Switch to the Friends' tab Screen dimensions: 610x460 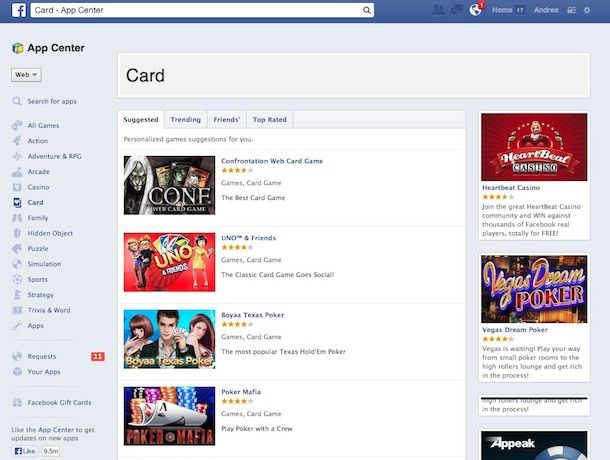click(227, 119)
